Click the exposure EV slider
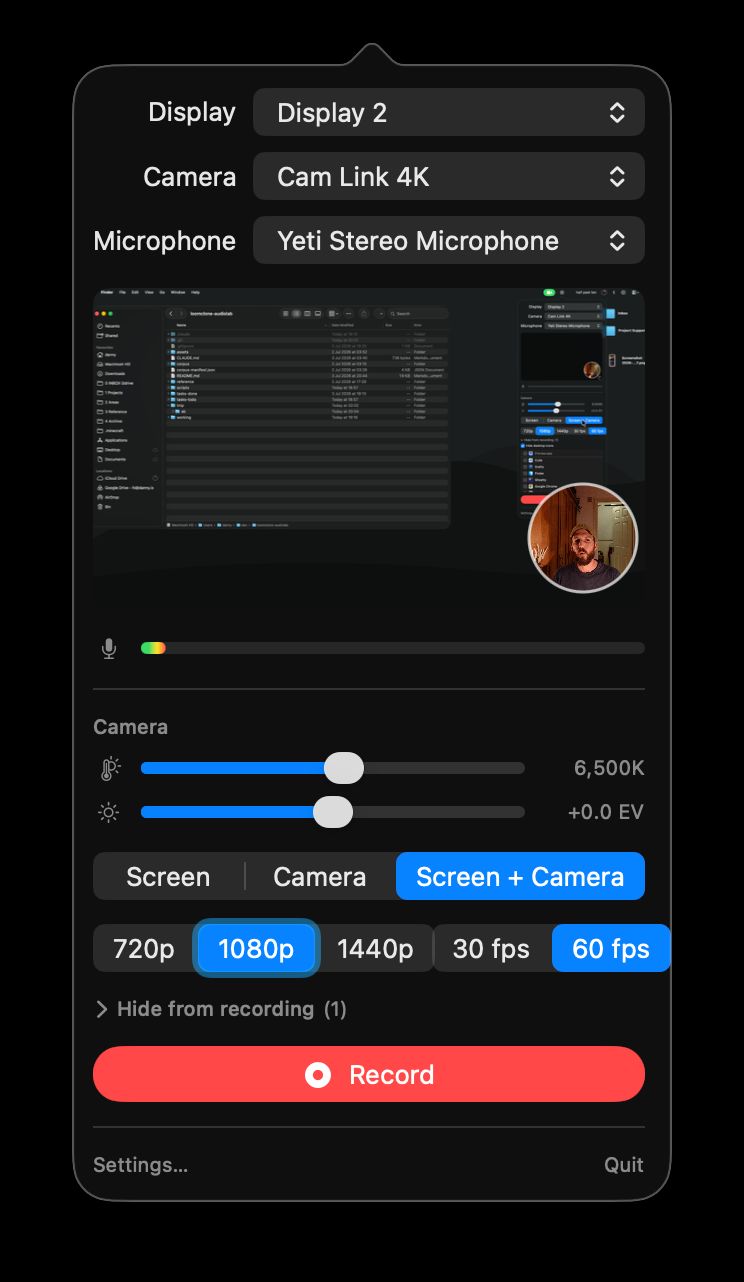Viewport: 744px width, 1282px height. [332, 812]
